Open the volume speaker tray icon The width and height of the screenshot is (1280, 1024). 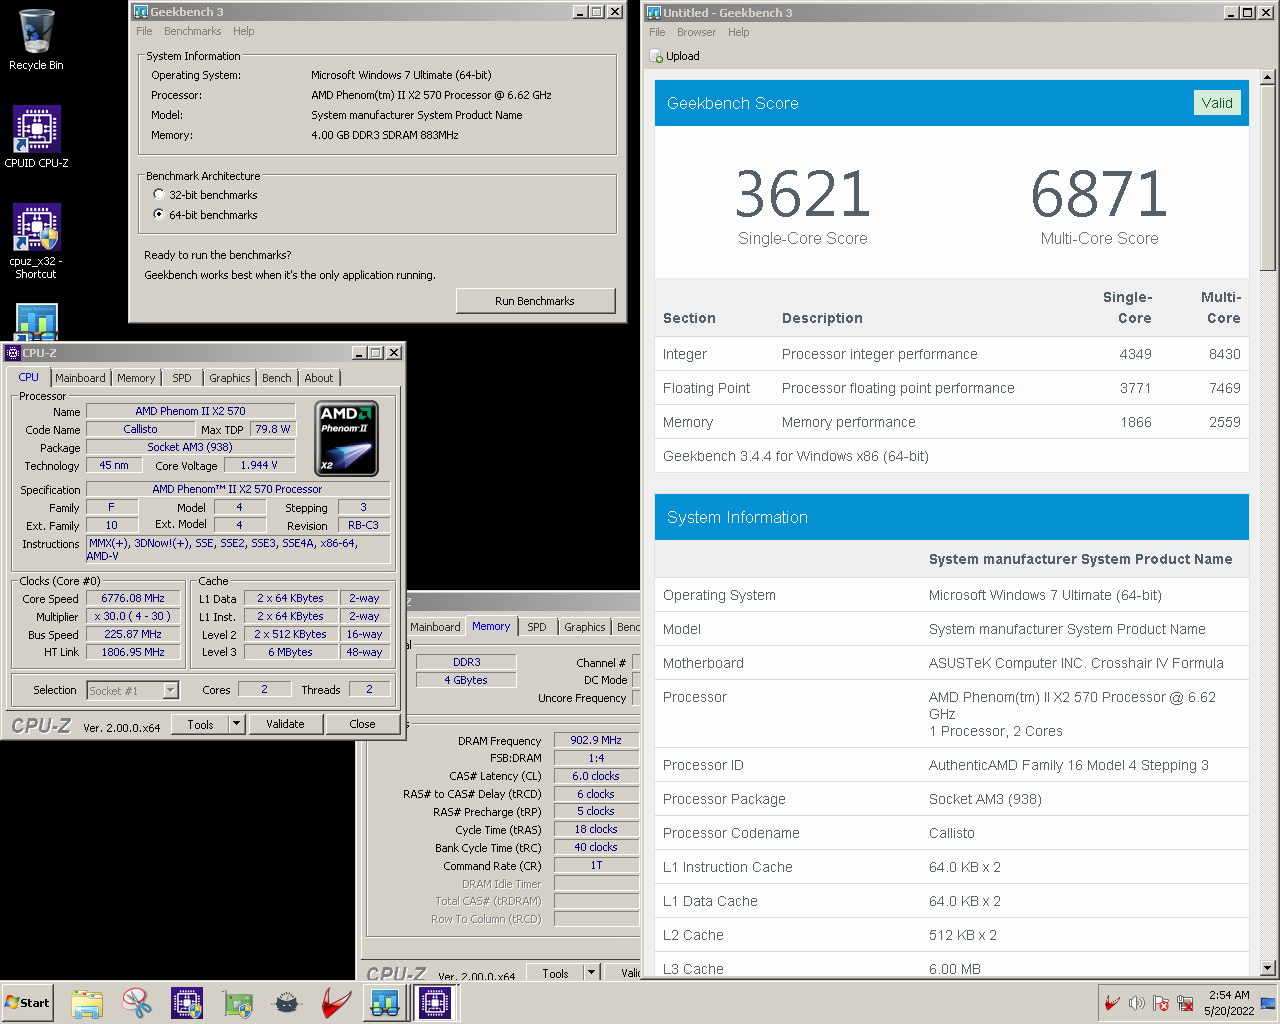click(1136, 1002)
